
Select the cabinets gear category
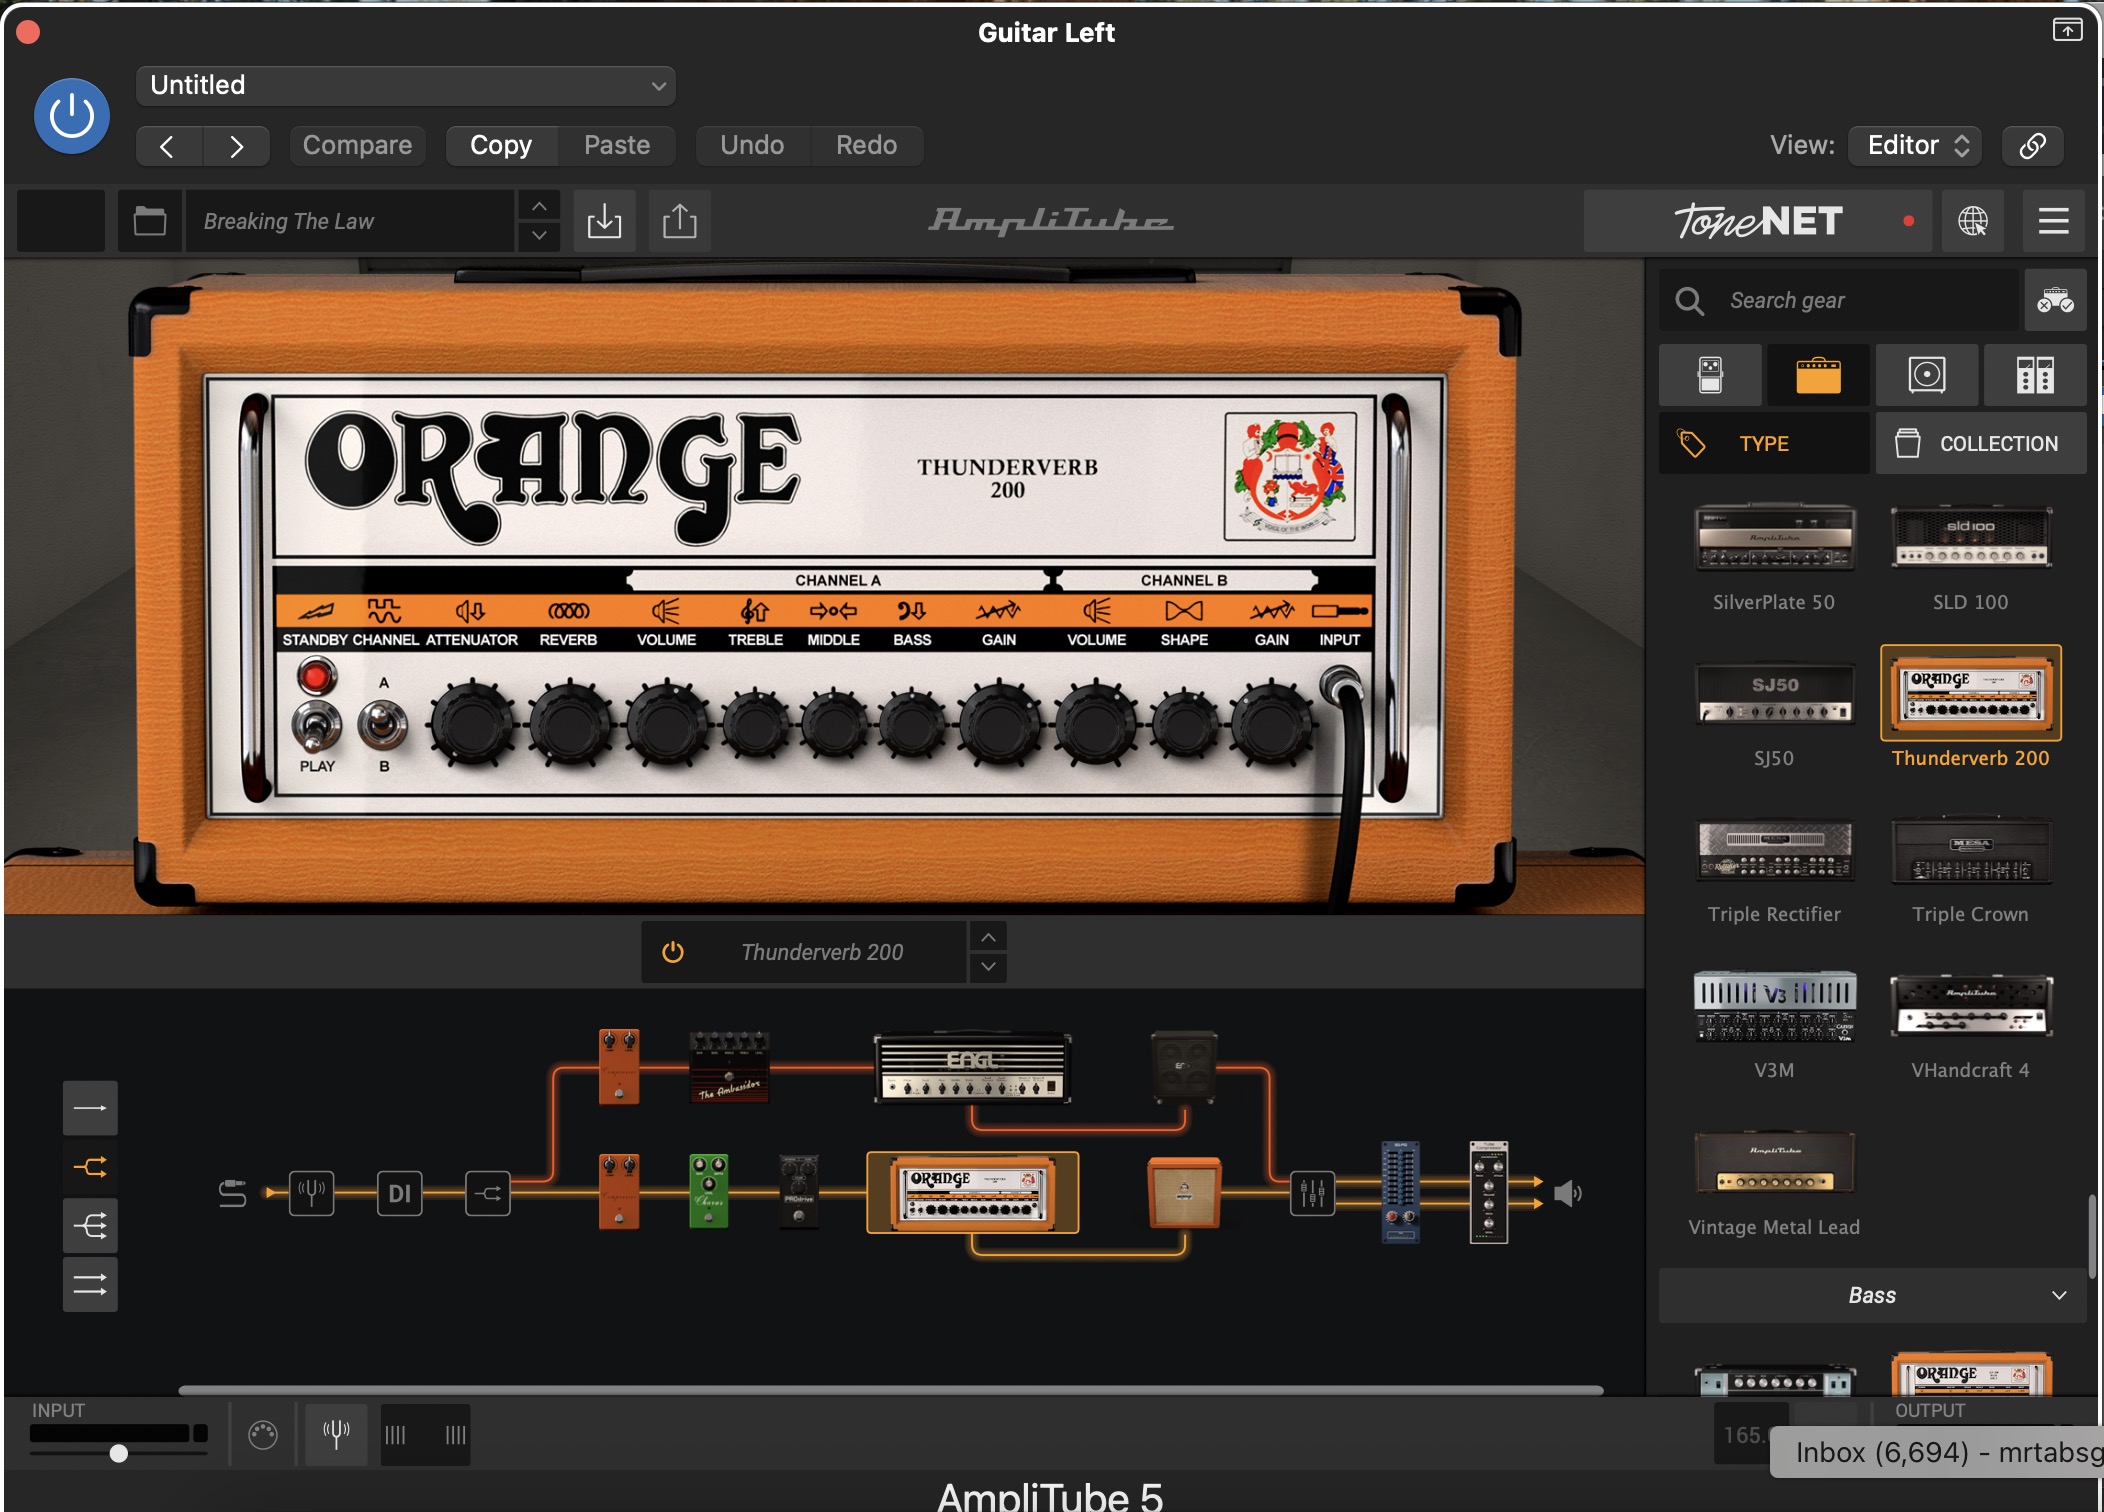click(1927, 376)
